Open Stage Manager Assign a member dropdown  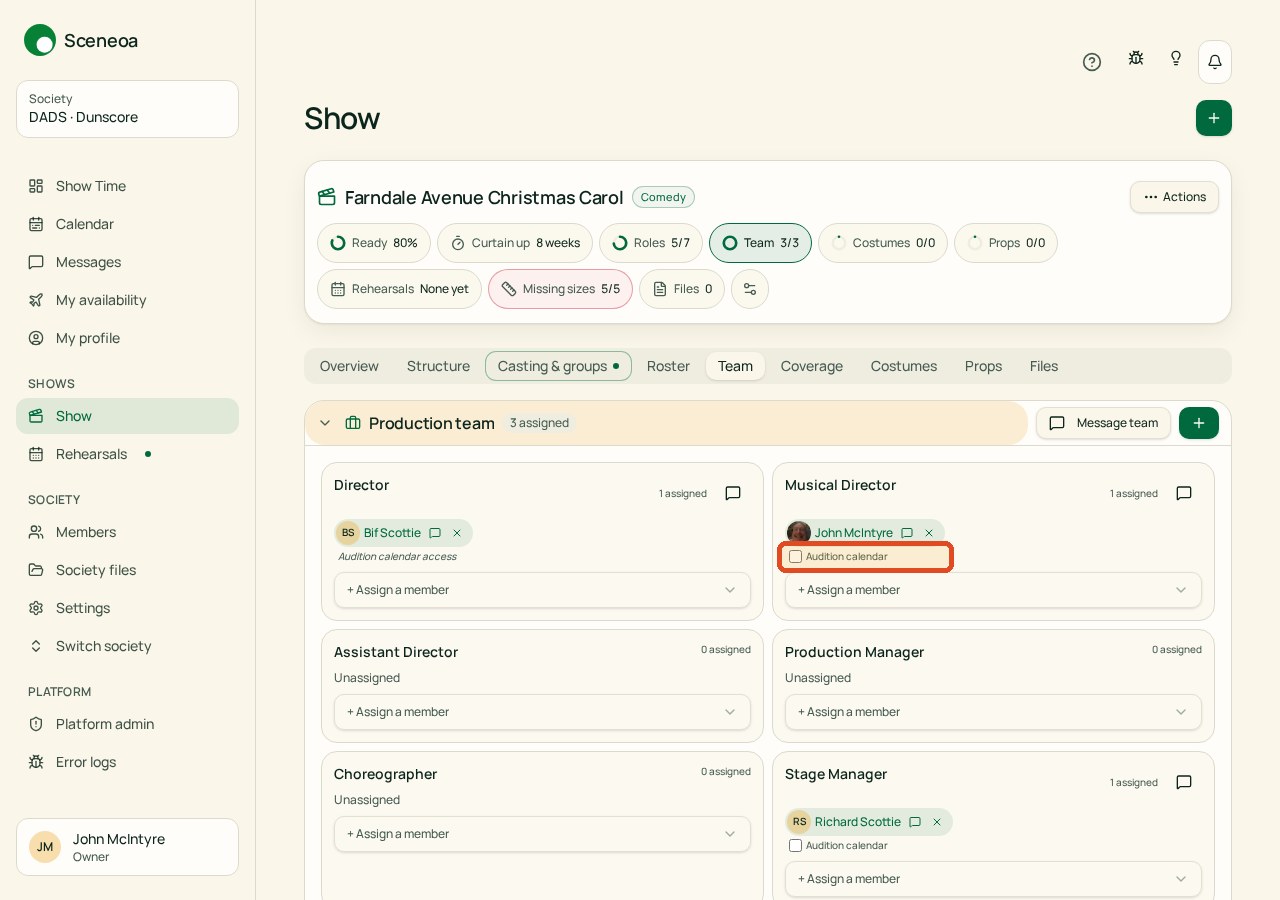(x=993, y=879)
